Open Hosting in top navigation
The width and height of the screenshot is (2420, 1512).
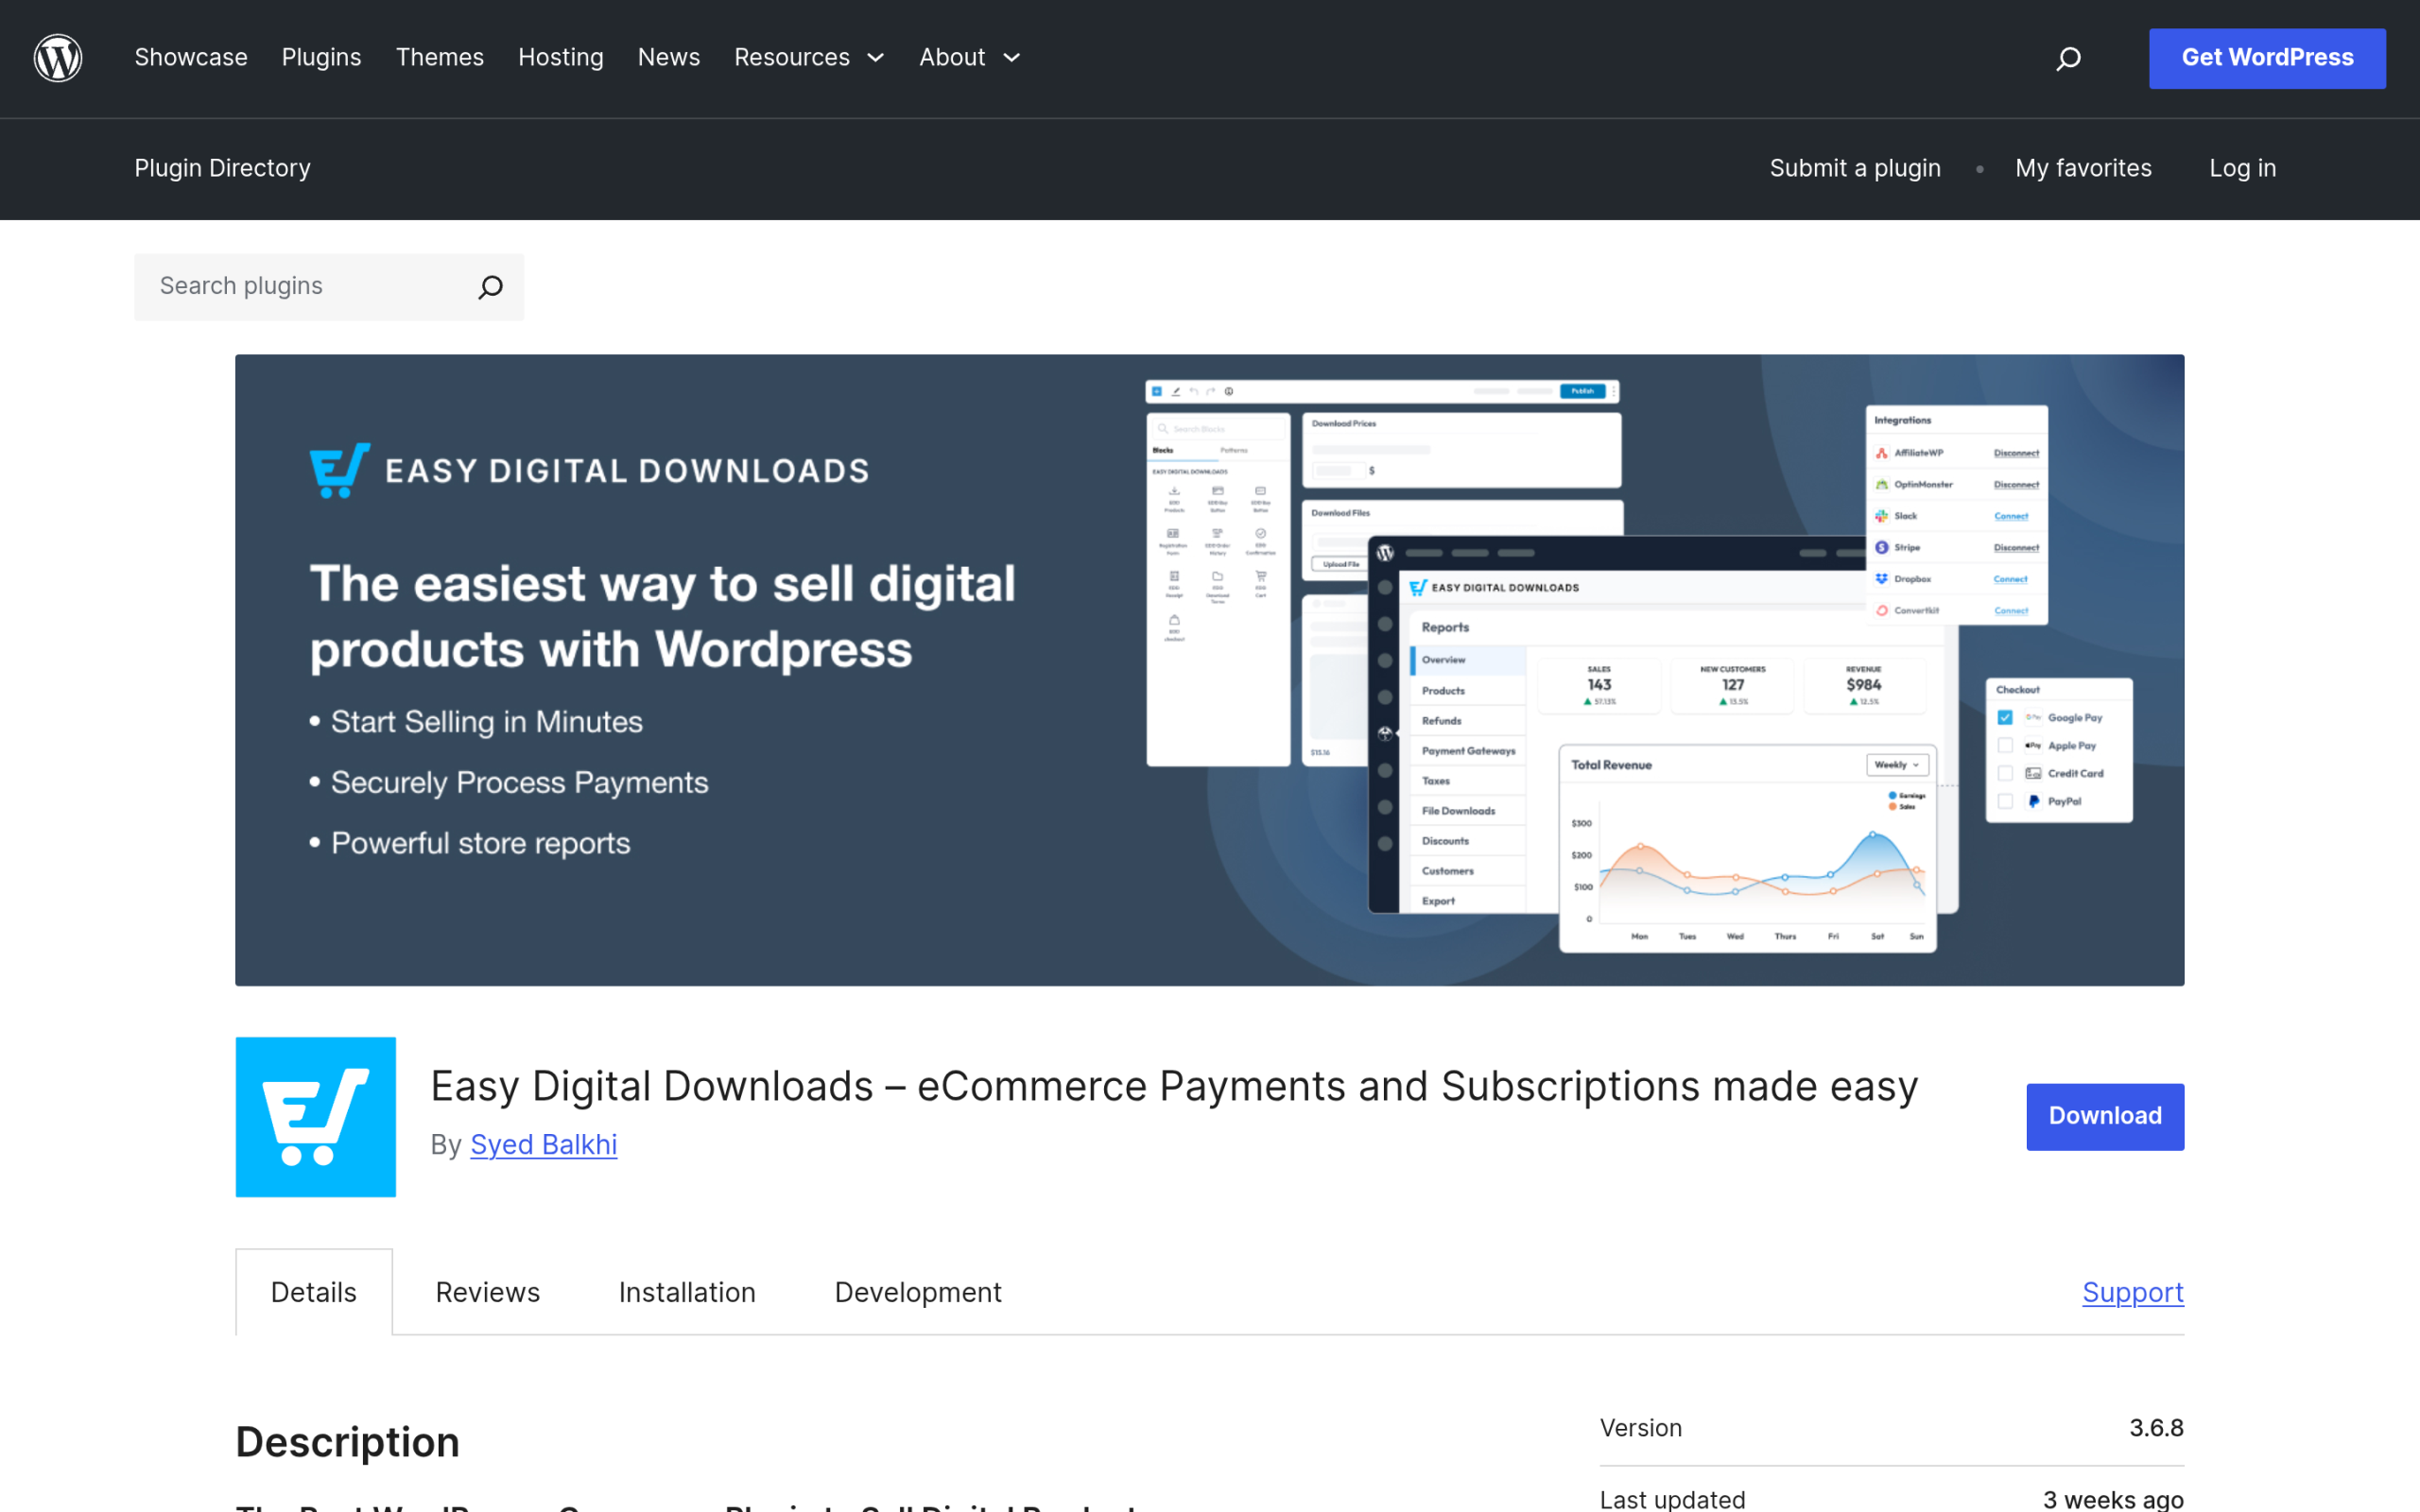[x=561, y=58]
